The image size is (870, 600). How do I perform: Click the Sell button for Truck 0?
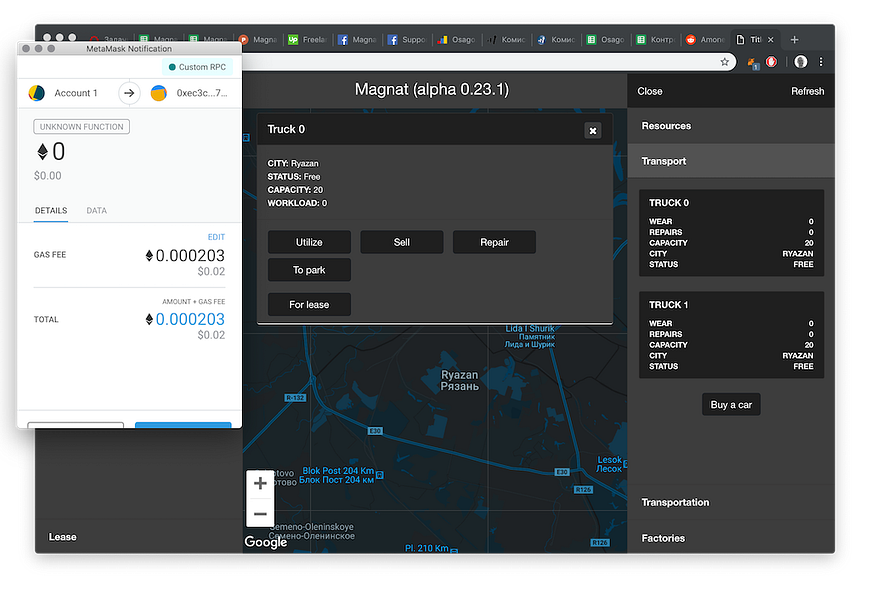coord(402,242)
